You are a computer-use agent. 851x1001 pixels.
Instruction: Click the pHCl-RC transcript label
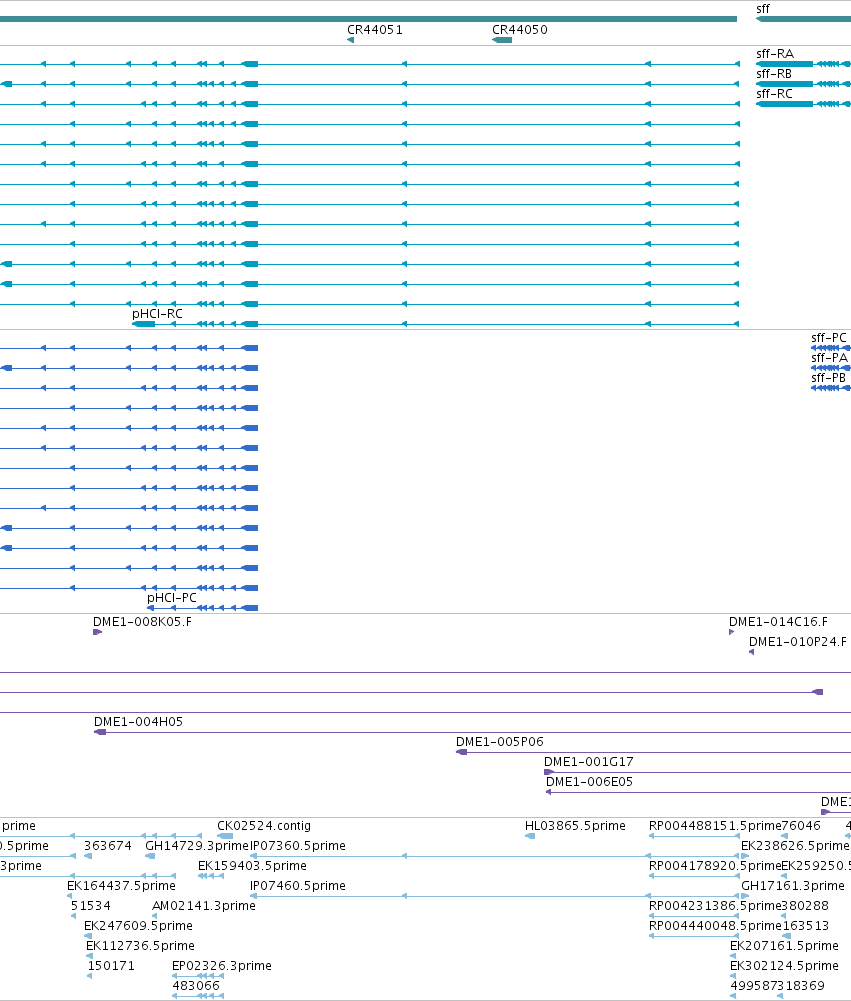pyautogui.click(x=157, y=314)
